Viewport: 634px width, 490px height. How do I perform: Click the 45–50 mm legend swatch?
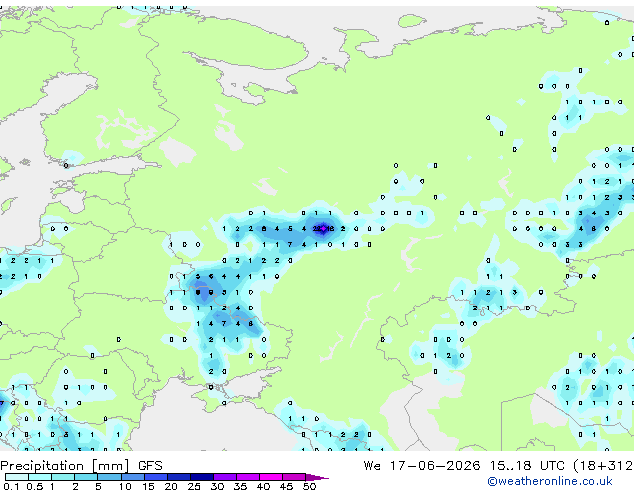[x=294, y=477]
